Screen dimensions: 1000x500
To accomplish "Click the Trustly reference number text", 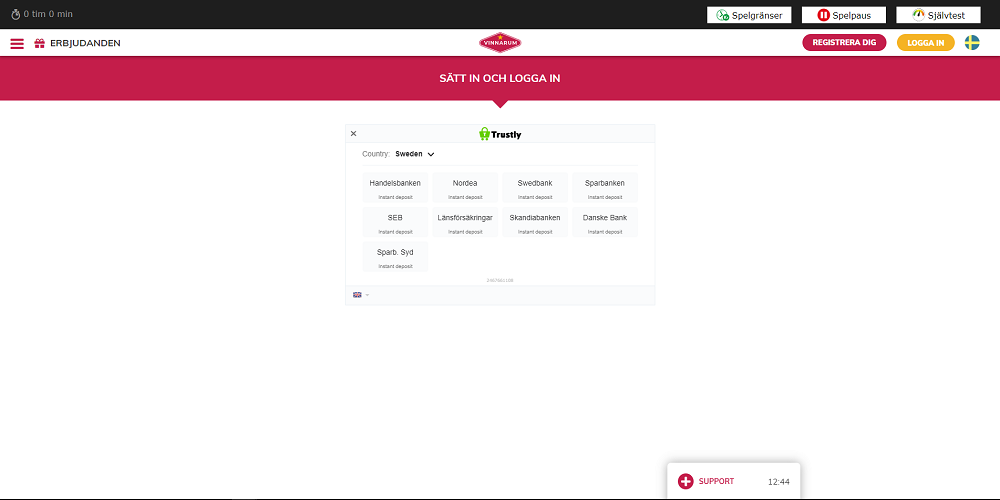I will [500, 280].
